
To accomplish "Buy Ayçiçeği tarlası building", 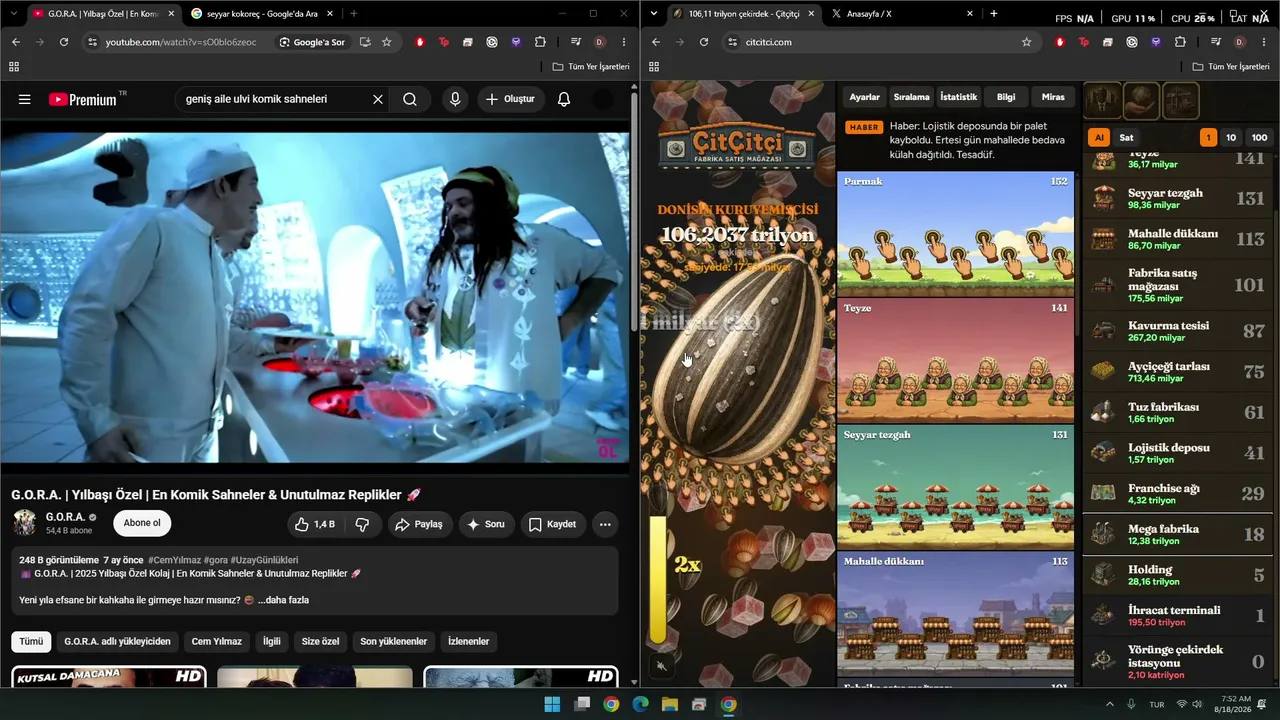I will [1178, 372].
